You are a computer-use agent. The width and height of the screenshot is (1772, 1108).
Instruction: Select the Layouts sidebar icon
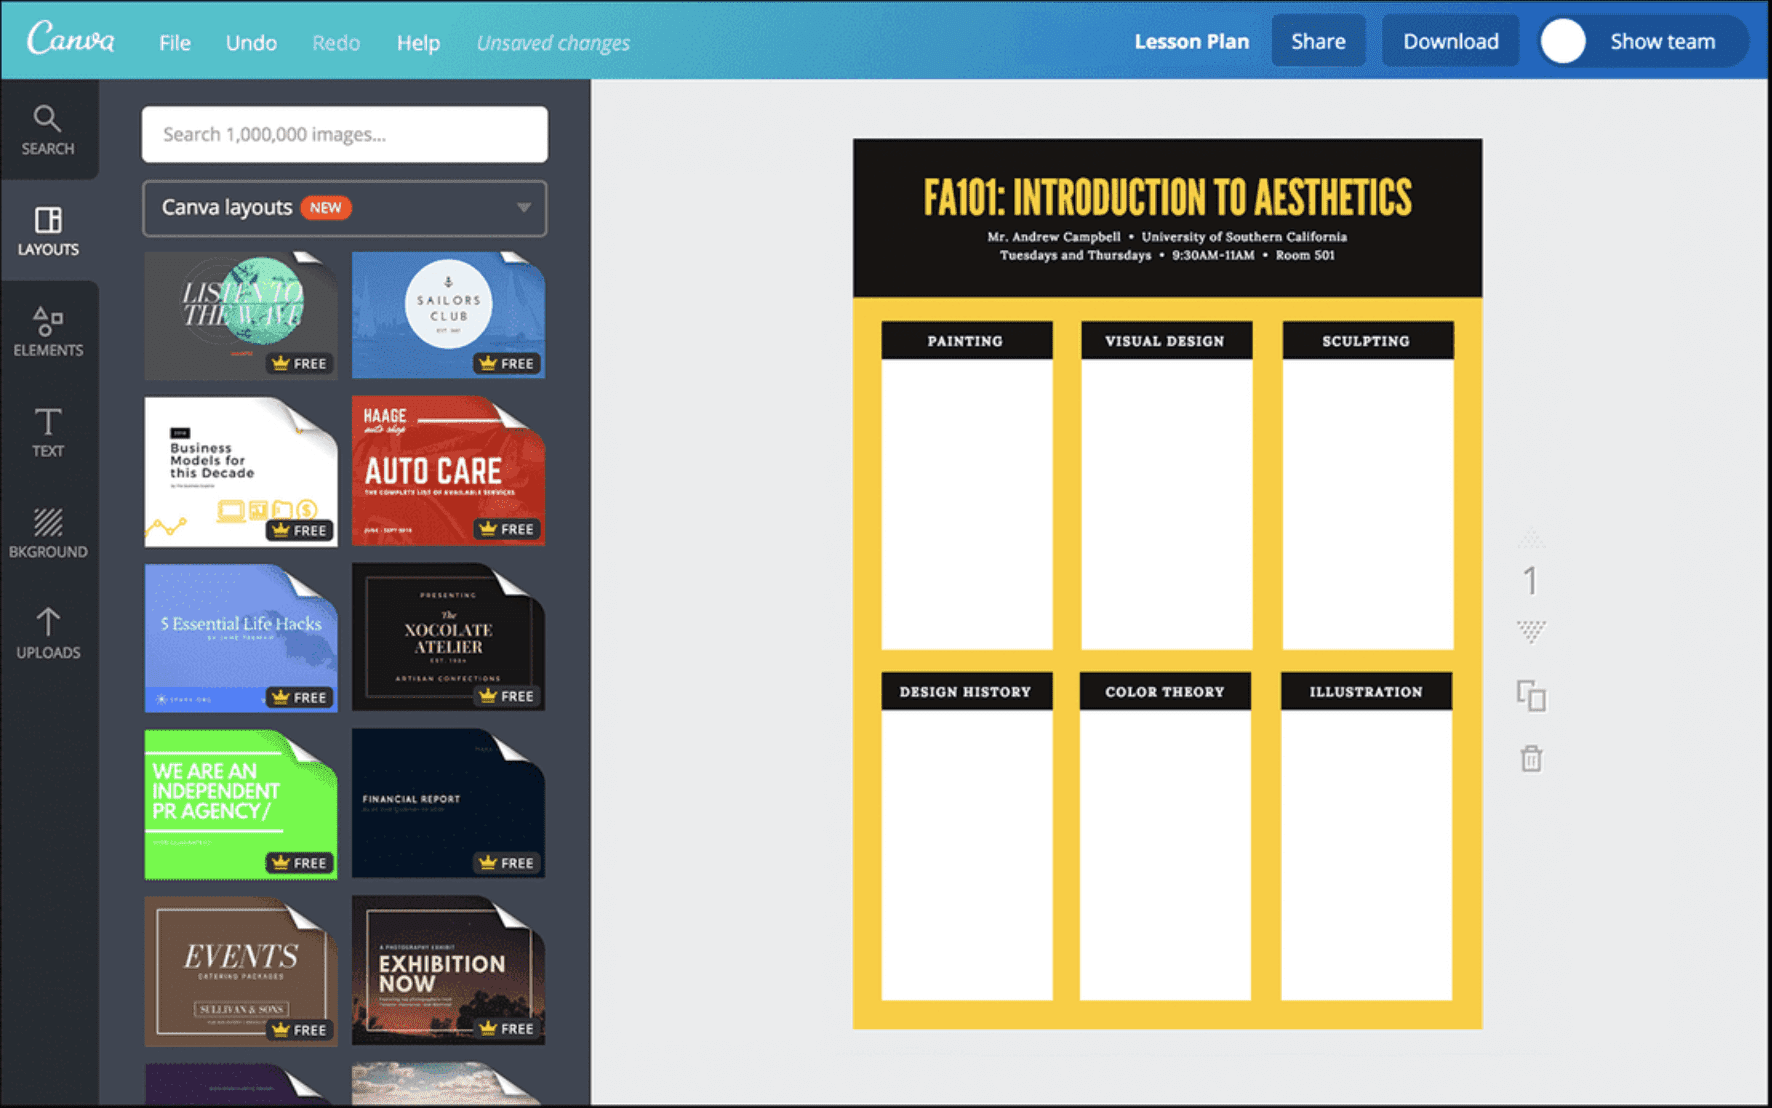tap(48, 231)
